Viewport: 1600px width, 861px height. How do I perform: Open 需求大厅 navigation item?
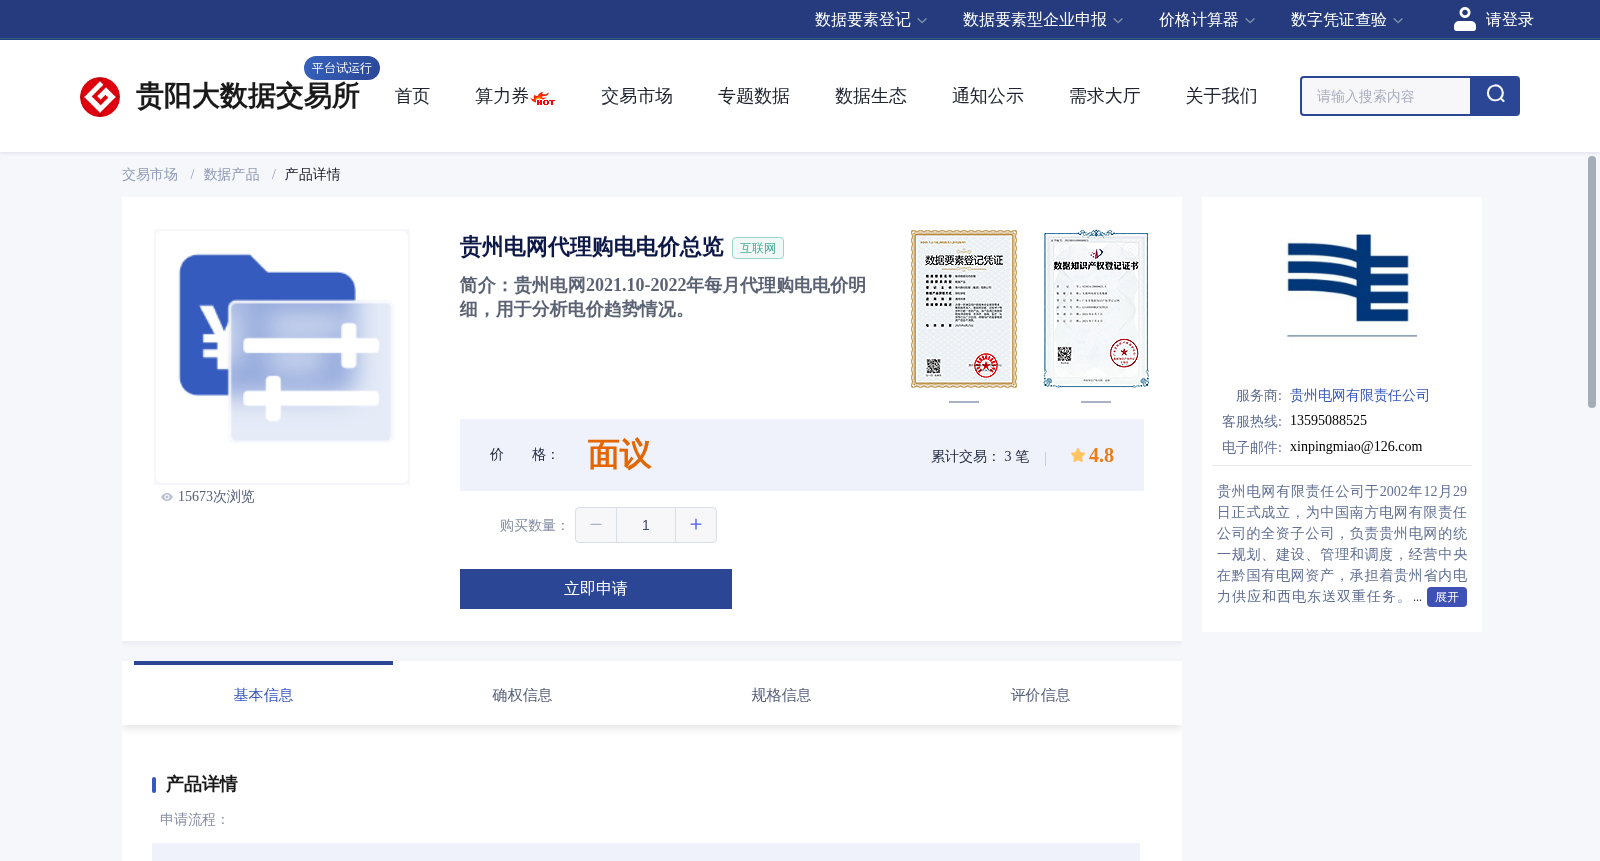click(x=1105, y=96)
